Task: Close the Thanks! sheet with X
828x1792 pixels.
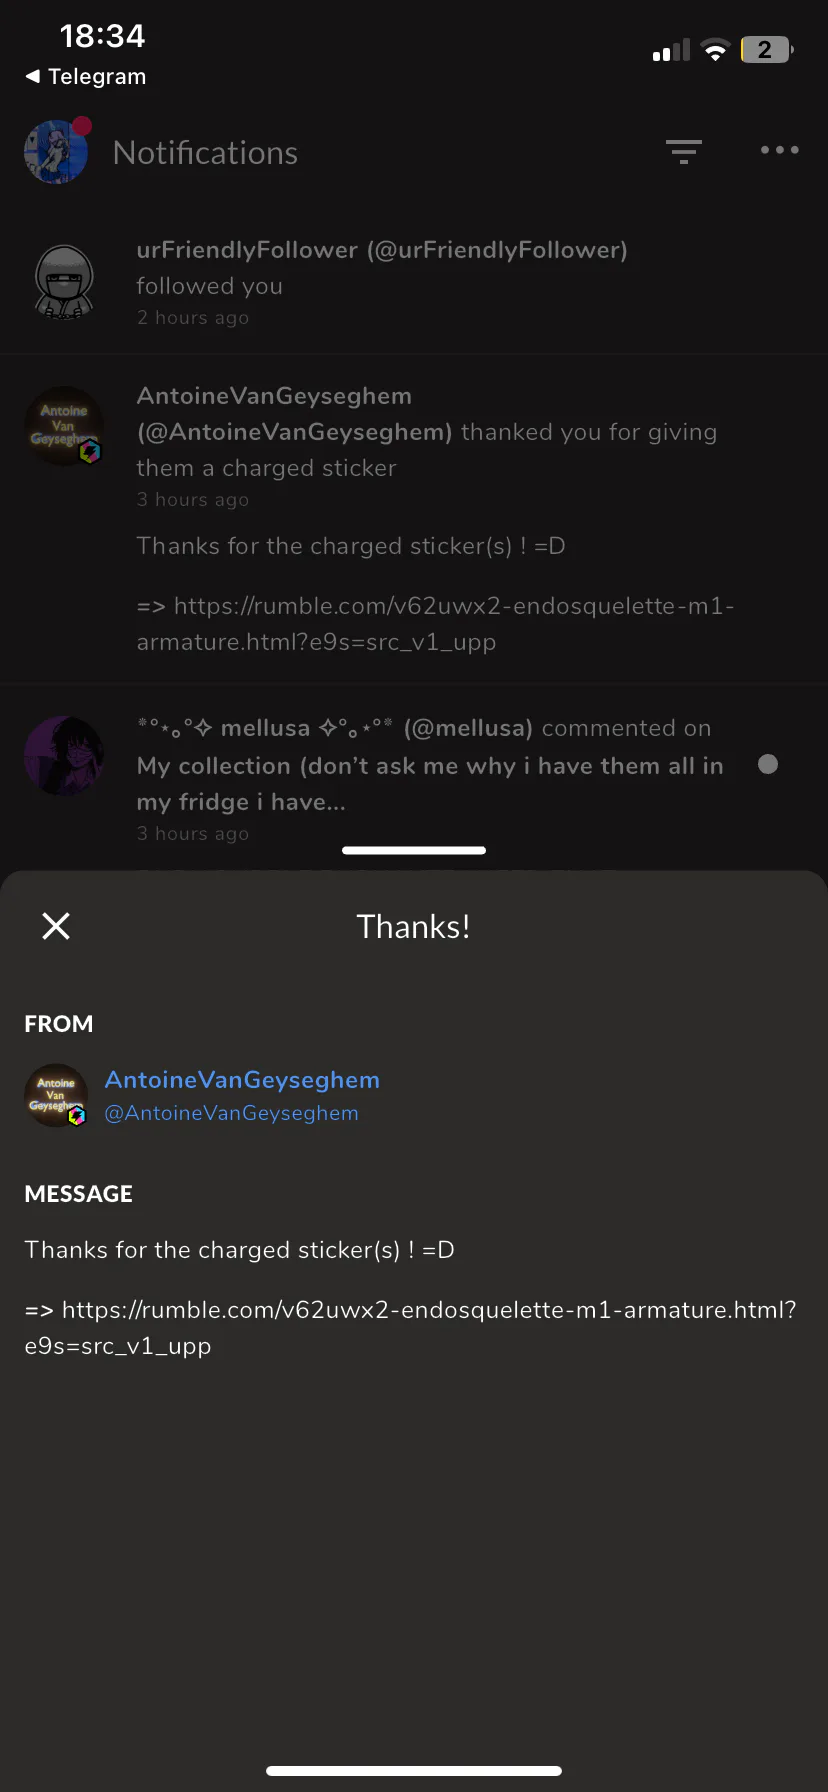Action: 56,926
